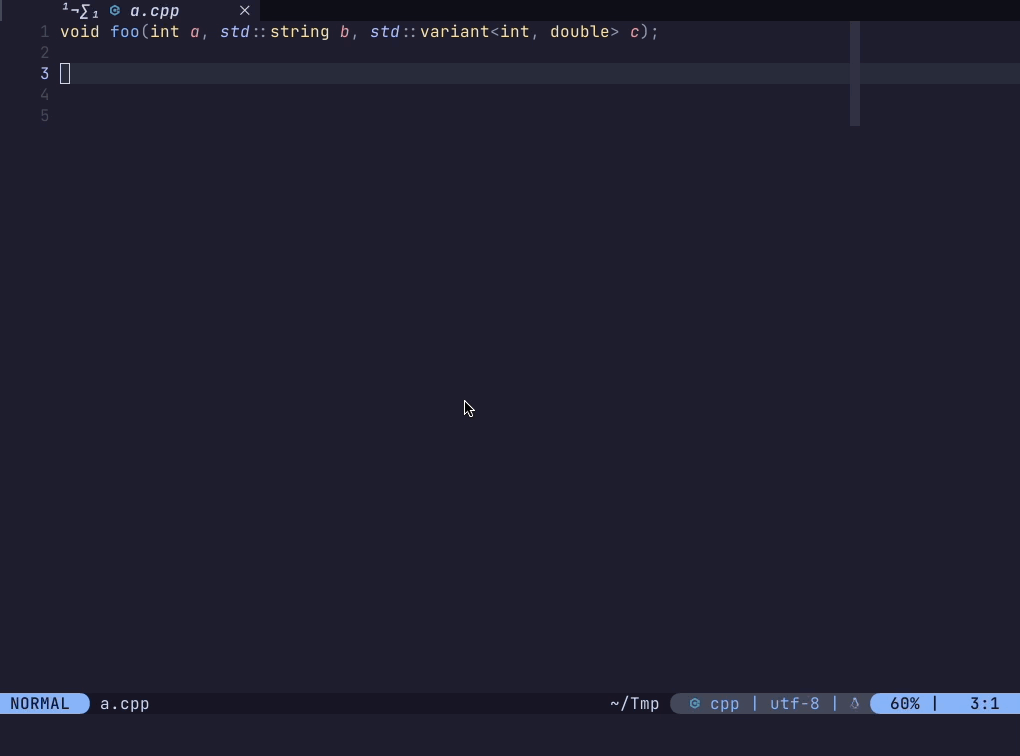
Task: Click parameter 'b' after std::string
Action: point(345,32)
